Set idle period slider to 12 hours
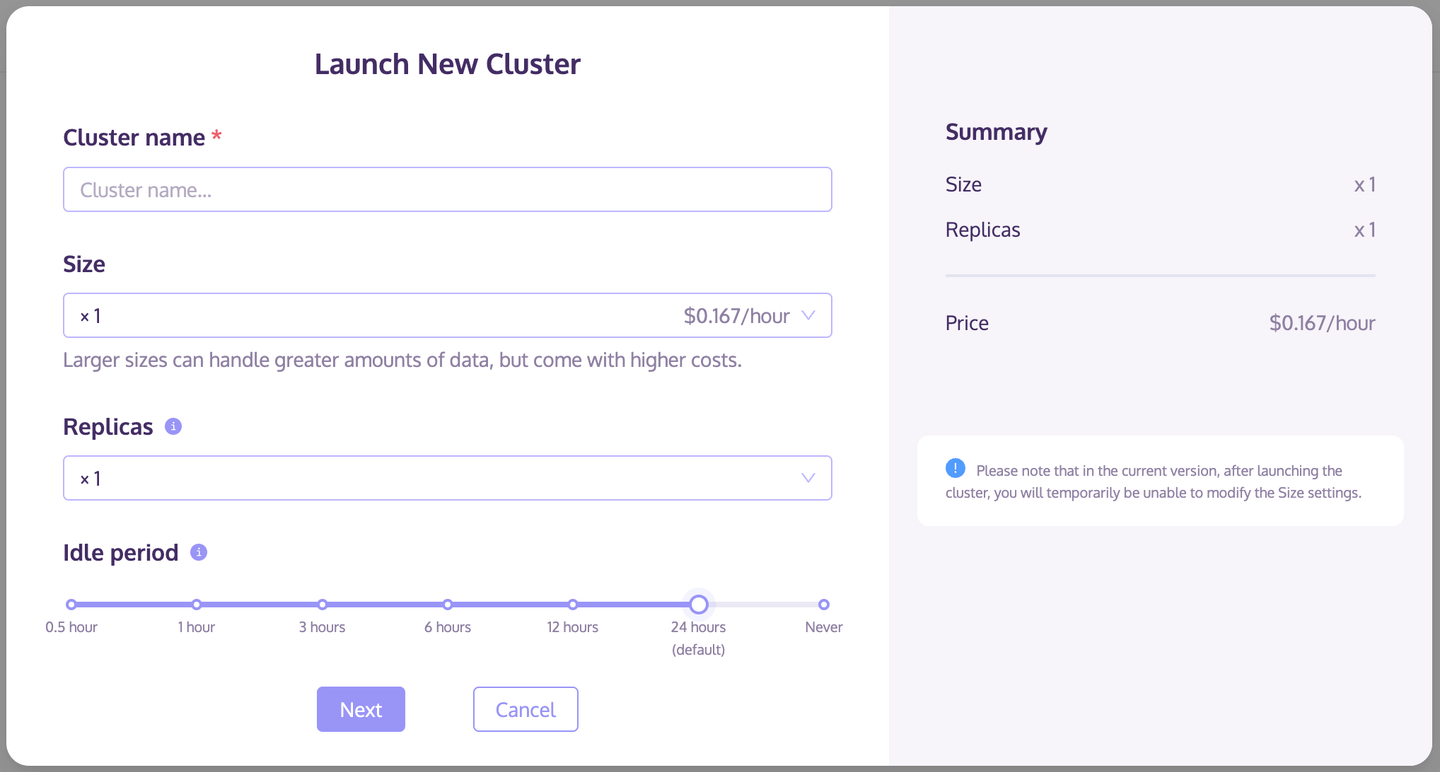This screenshot has height=772, width=1440. [573, 604]
